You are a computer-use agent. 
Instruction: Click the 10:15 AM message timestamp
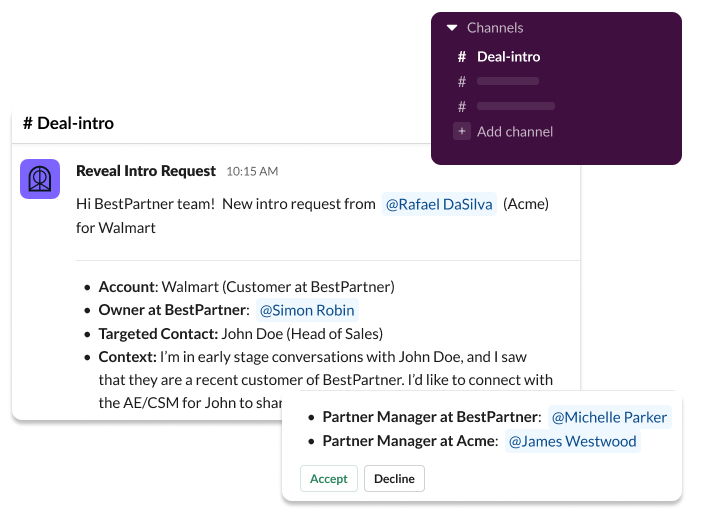tap(252, 172)
